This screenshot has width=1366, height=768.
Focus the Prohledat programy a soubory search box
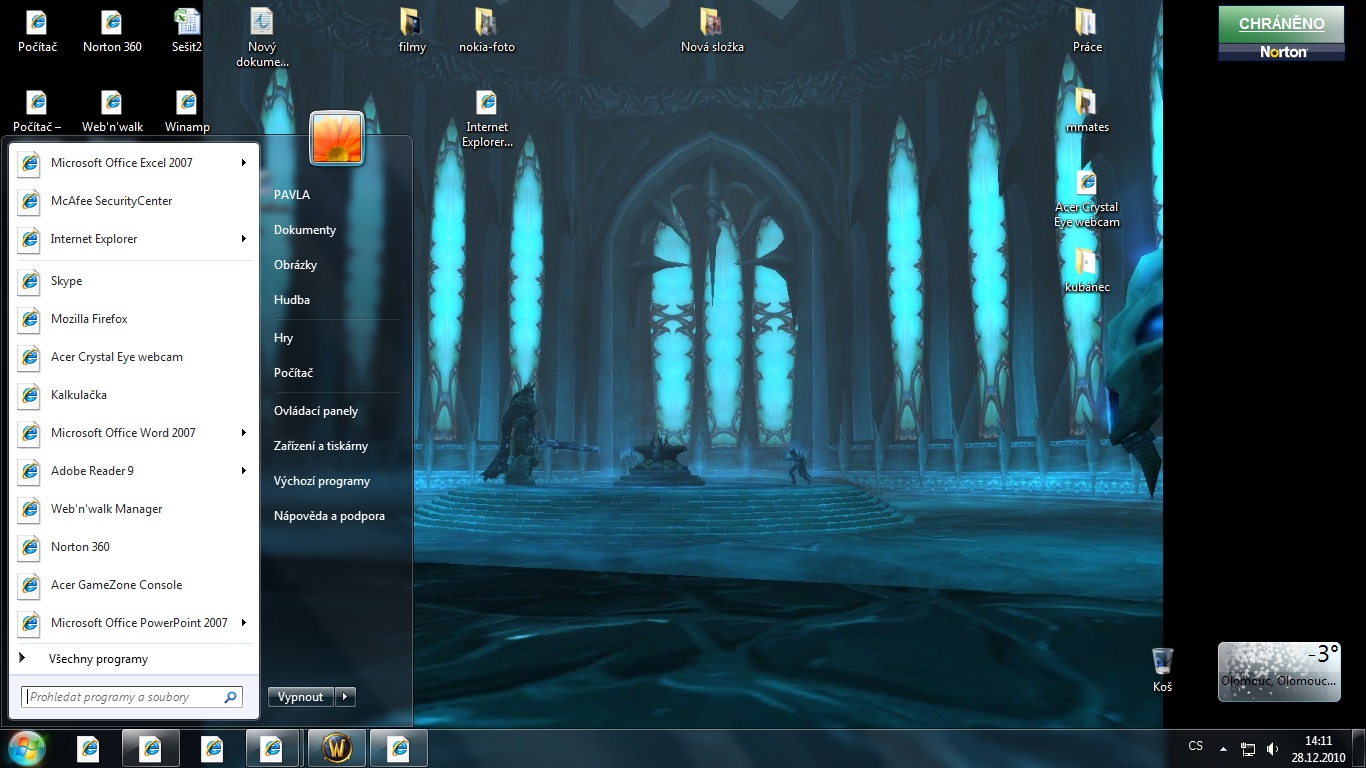(x=132, y=697)
